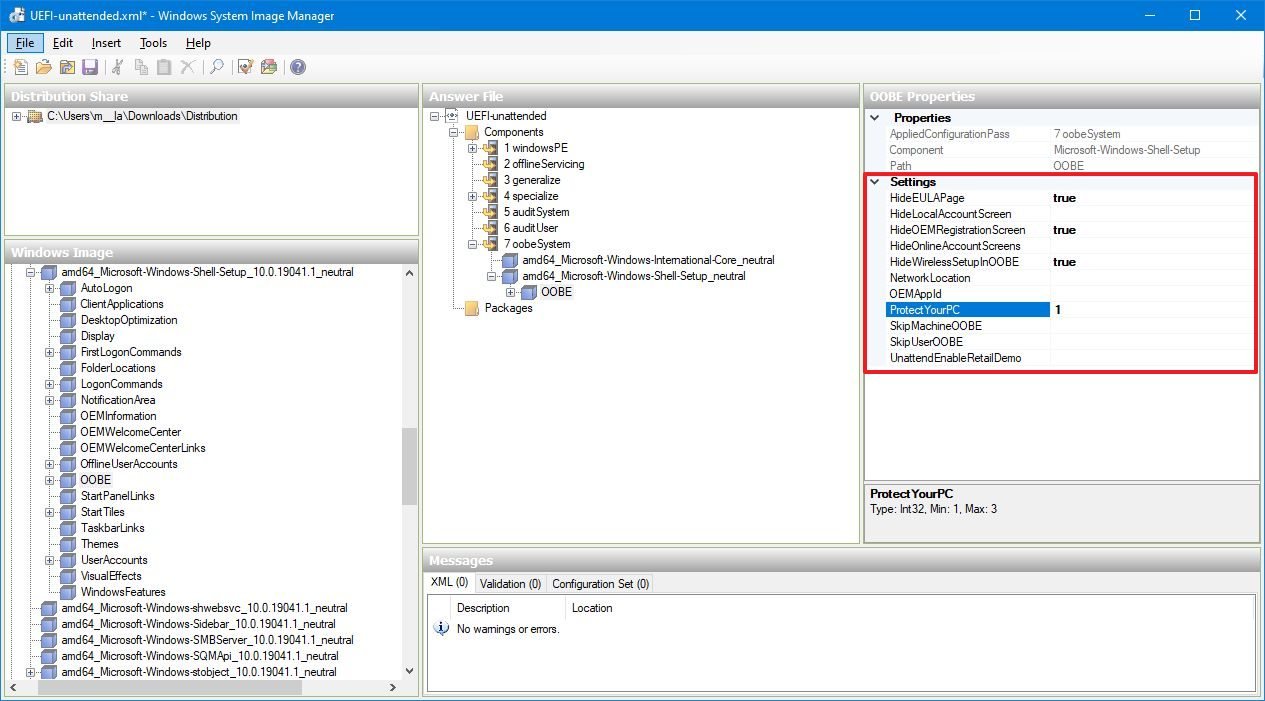Select 3 generalize pass
1265x701 pixels.
click(532, 180)
